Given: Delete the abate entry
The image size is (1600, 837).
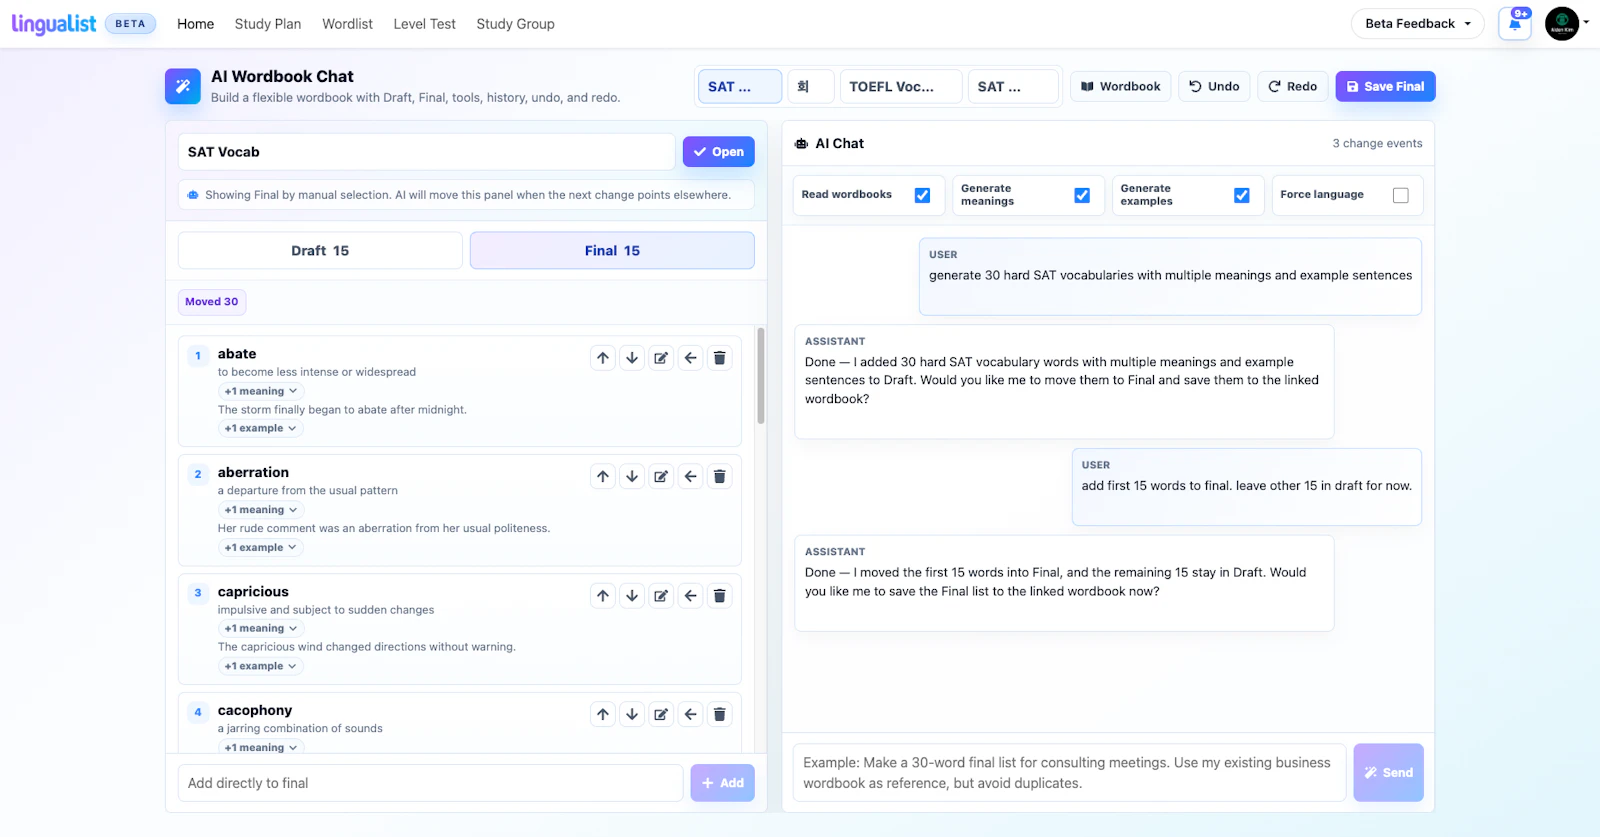Looking at the screenshot, I should click(x=719, y=358).
